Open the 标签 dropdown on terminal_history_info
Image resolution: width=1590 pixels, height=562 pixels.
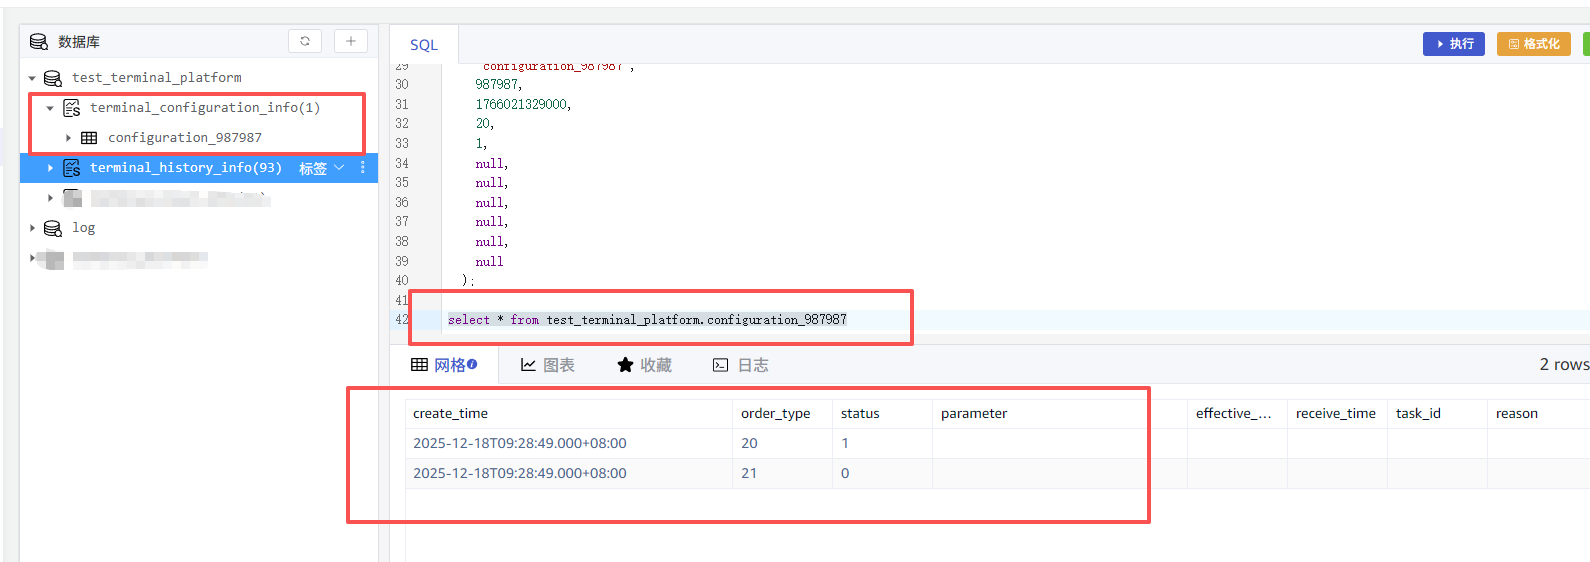pyautogui.click(x=322, y=168)
